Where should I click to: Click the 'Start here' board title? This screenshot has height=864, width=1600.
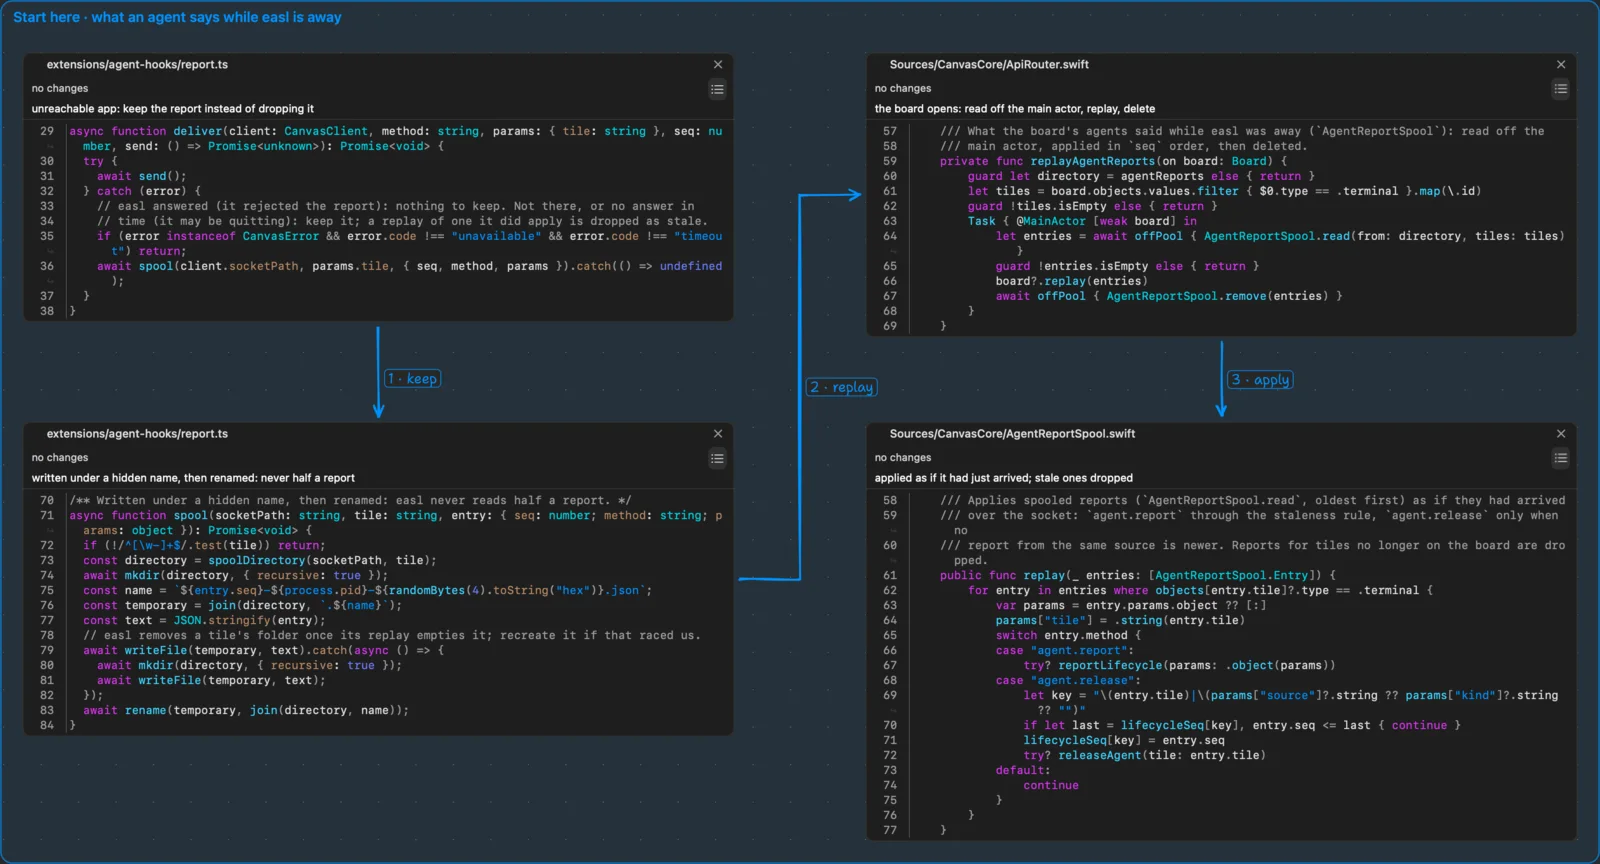point(177,17)
